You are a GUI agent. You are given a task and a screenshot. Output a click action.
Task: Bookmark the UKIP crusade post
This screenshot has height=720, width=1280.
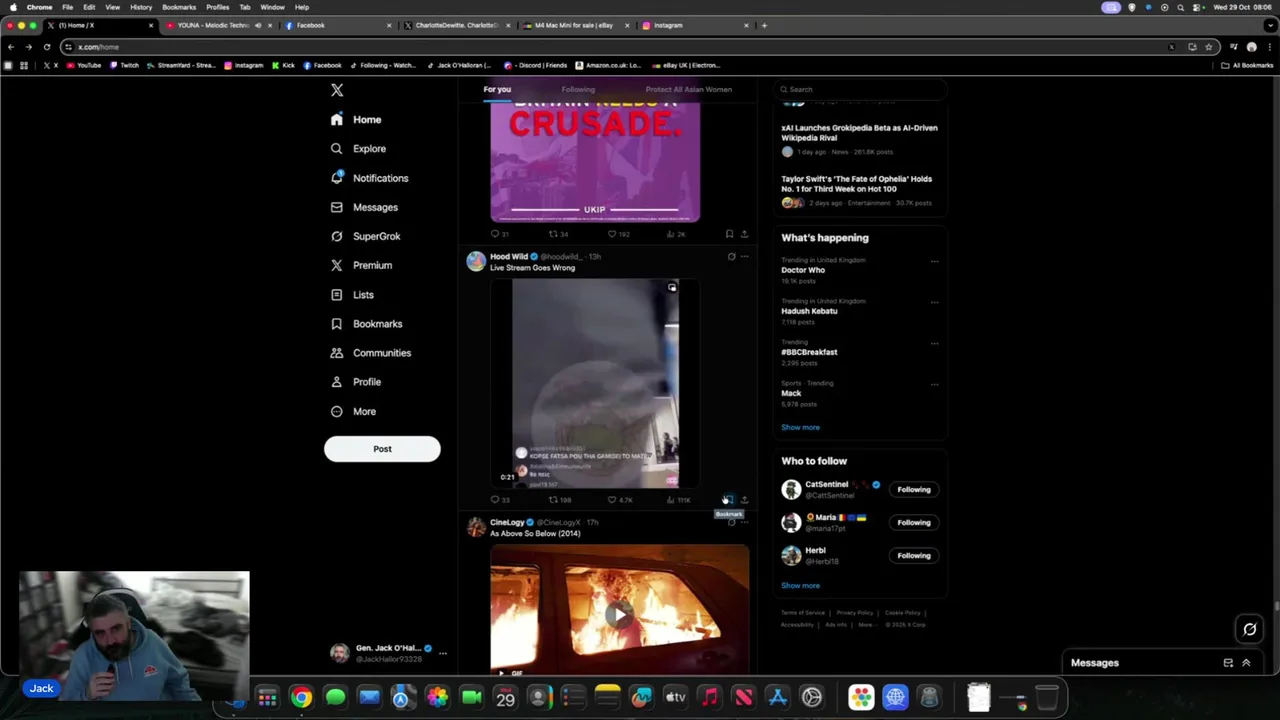click(729, 234)
